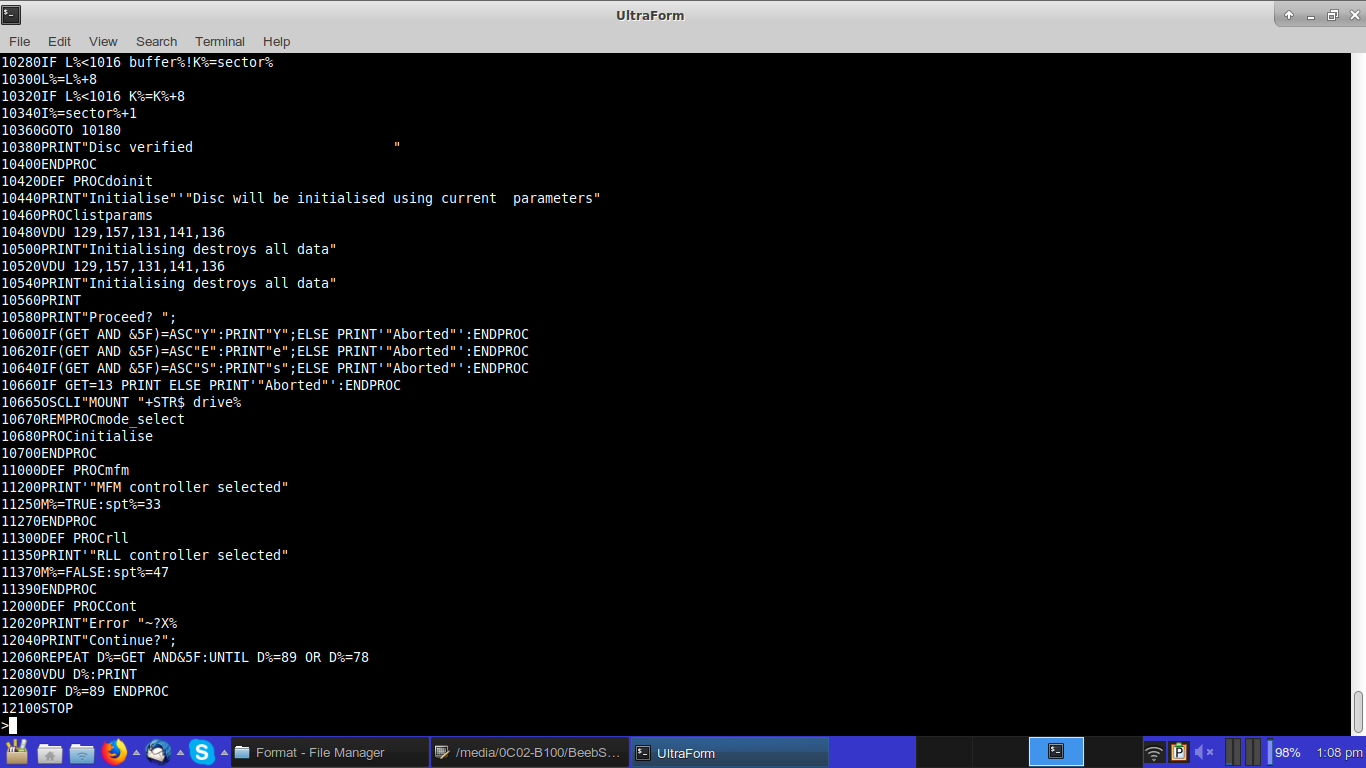
Task: Open the network folder icon in taskbar
Action: 82,752
